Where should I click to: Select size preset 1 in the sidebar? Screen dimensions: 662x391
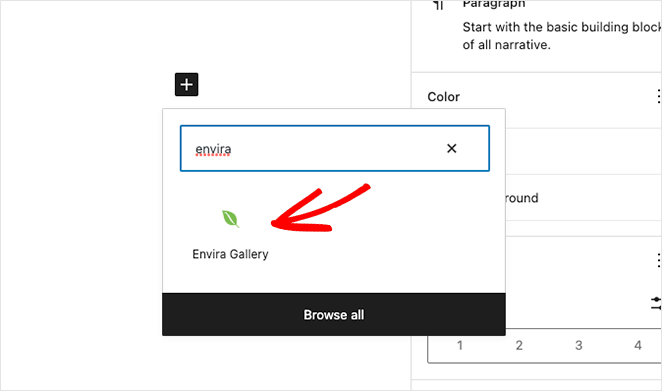point(460,345)
